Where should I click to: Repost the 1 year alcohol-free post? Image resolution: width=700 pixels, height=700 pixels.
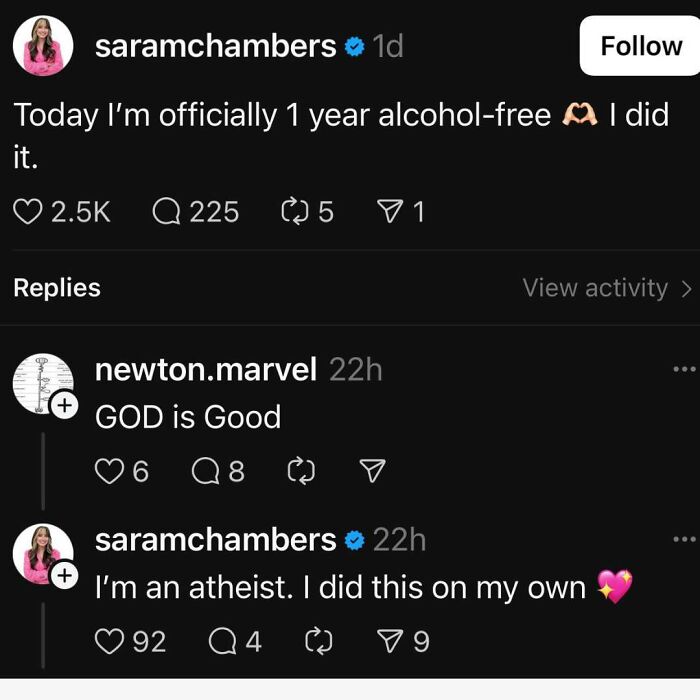coord(295,212)
